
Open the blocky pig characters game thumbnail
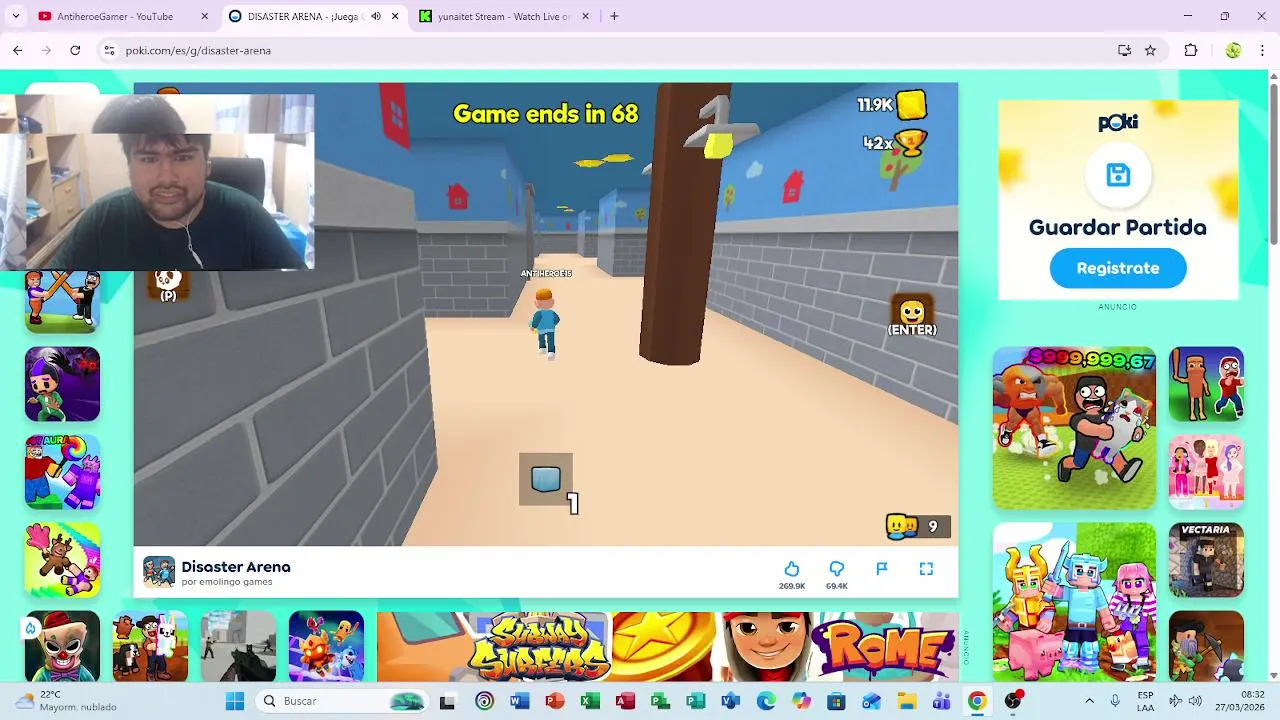[x=1074, y=602]
